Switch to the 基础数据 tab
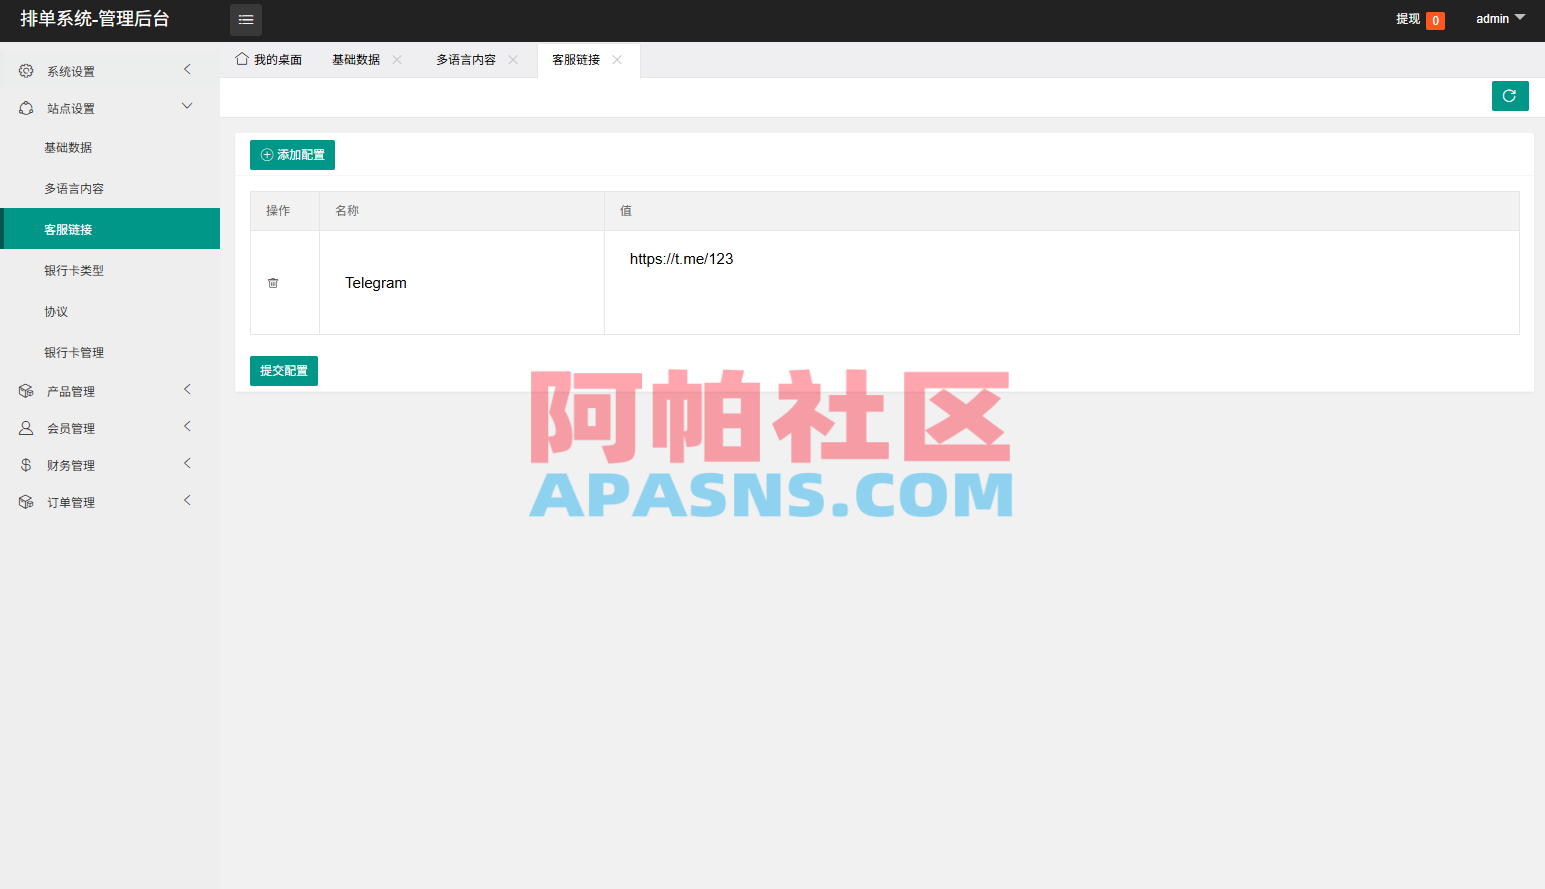1545x889 pixels. 367,60
